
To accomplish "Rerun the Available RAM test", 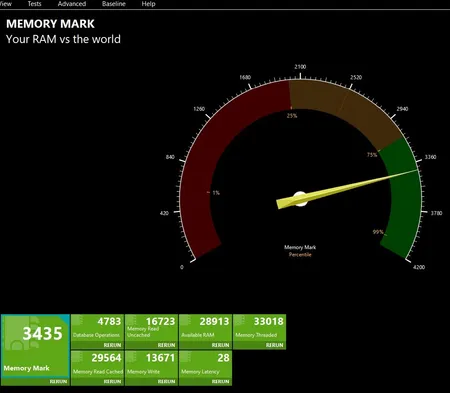I will [x=220, y=345].
